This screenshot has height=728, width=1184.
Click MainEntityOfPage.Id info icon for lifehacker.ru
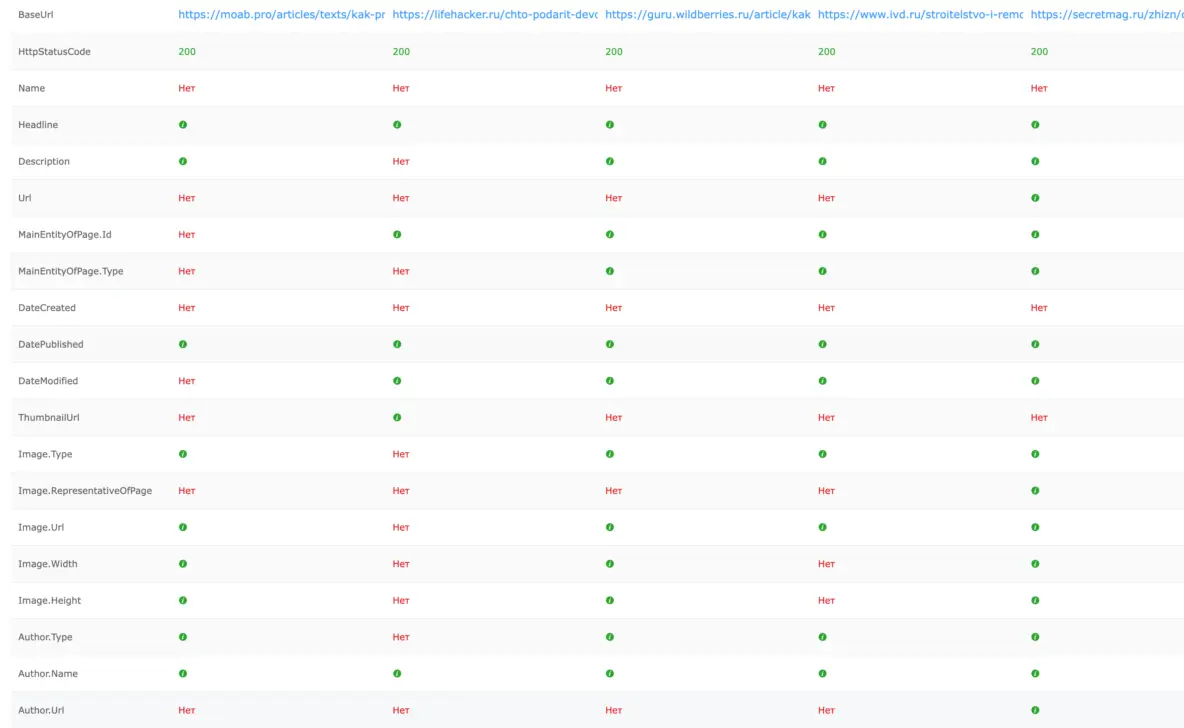pos(397,235)
